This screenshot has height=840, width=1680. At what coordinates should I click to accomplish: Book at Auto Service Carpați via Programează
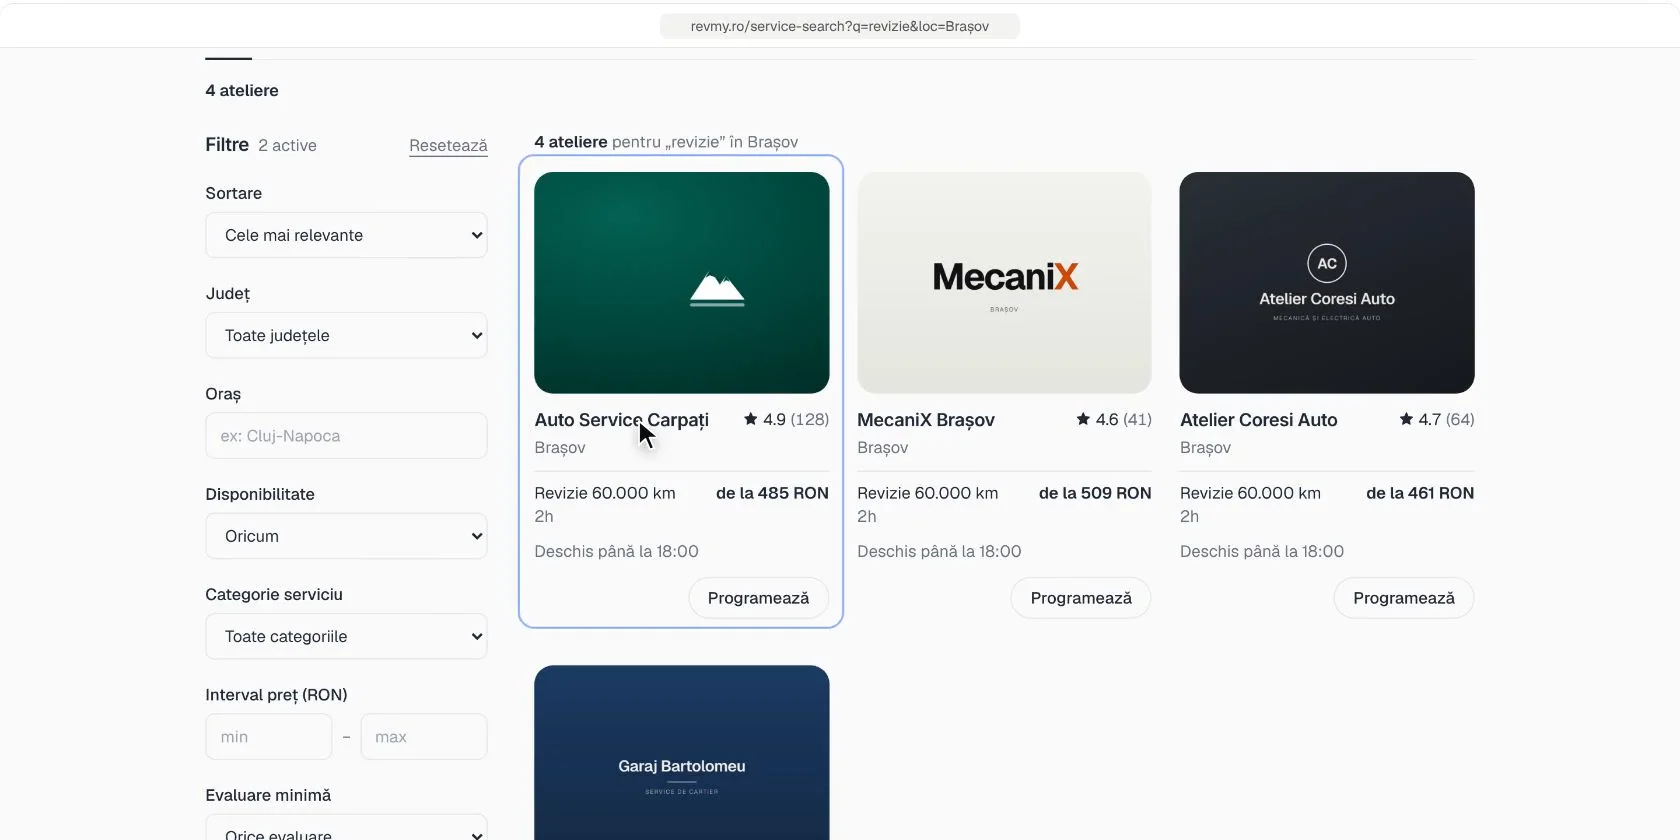pos(759,598)
